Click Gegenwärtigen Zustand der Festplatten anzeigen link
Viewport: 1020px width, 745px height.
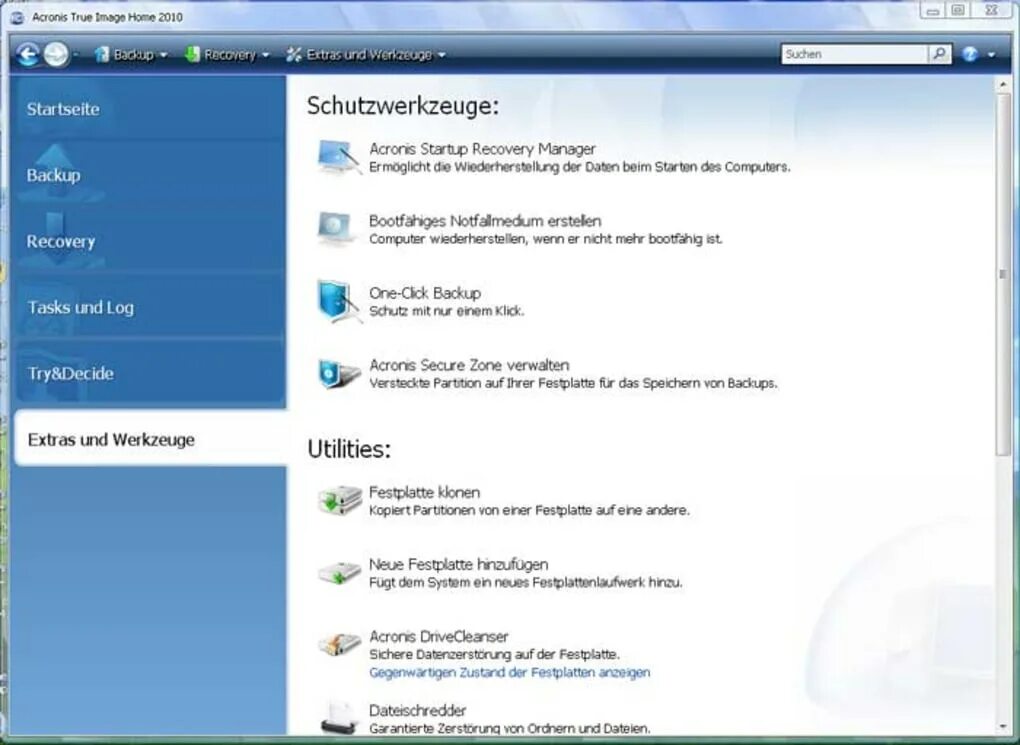pyautogui.click(x=509, y=672)
